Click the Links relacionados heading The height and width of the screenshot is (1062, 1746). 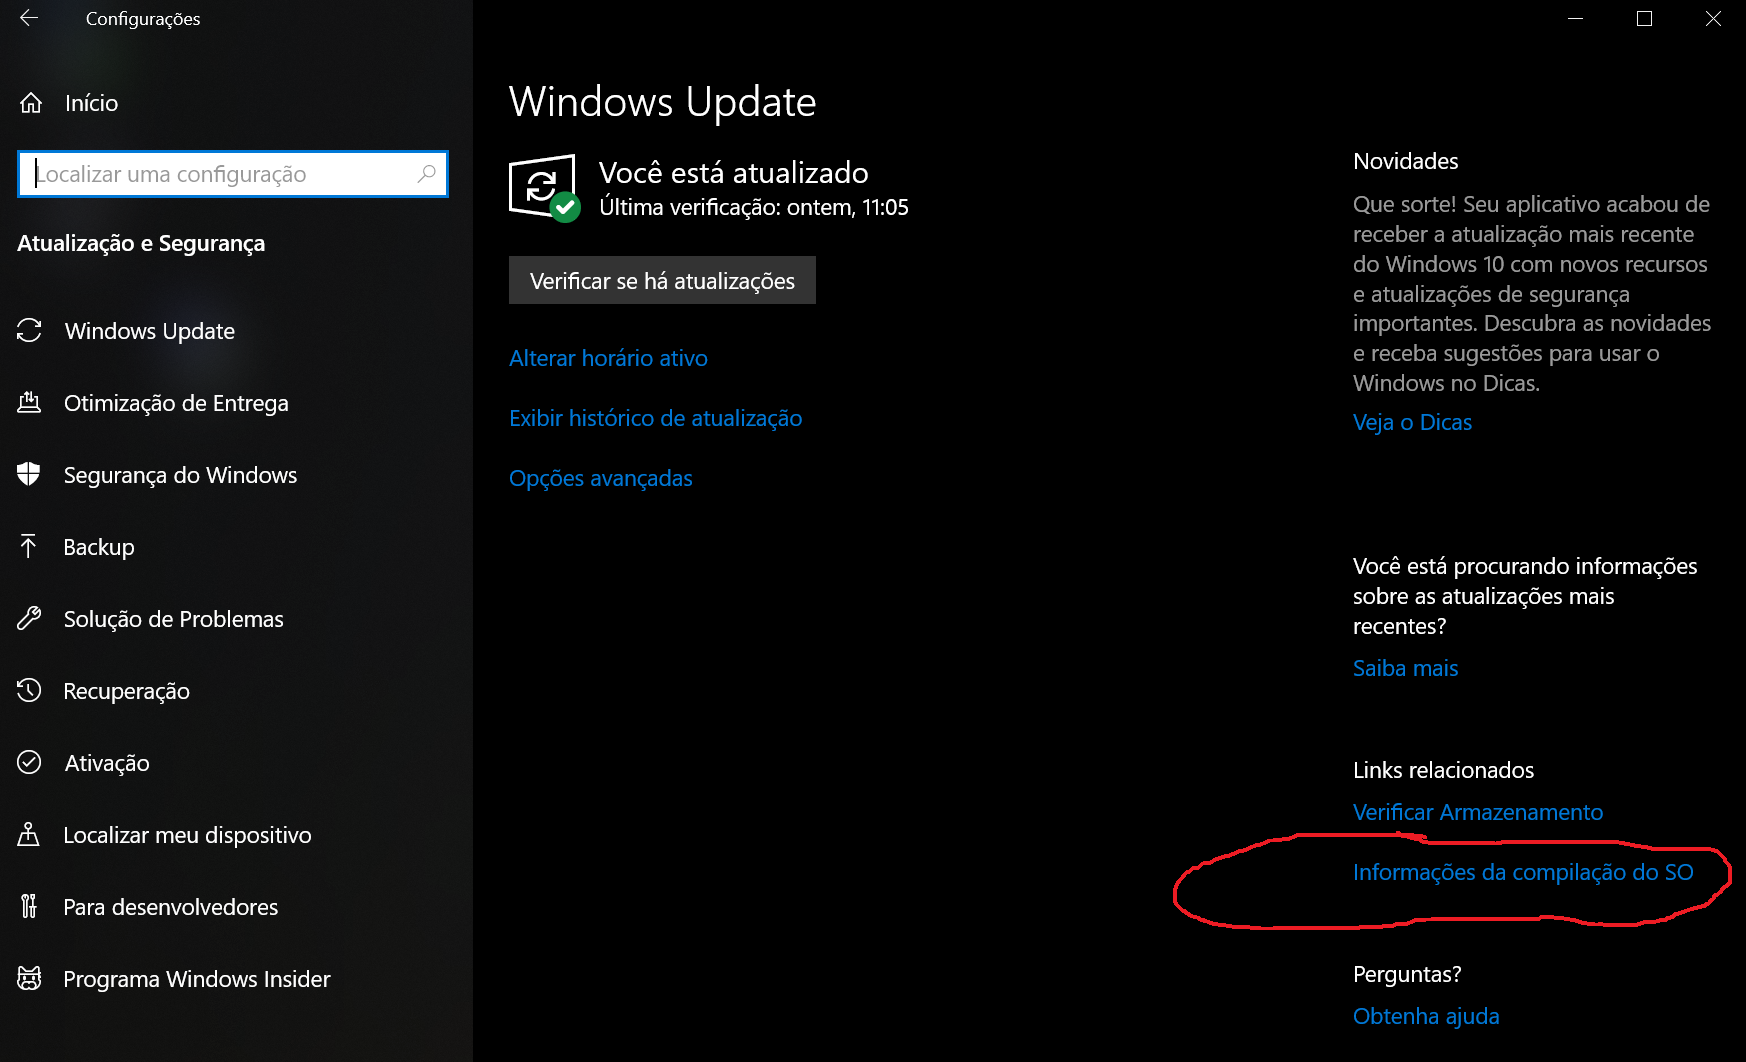[x=1443, y=770]
